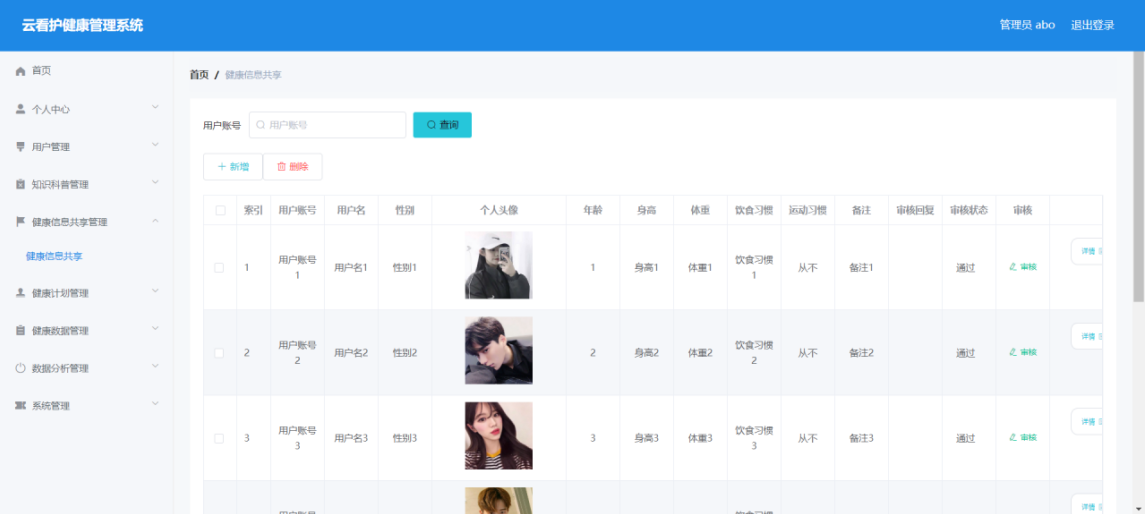Click 通过 status in row 用户名1

tap(965, 268)
